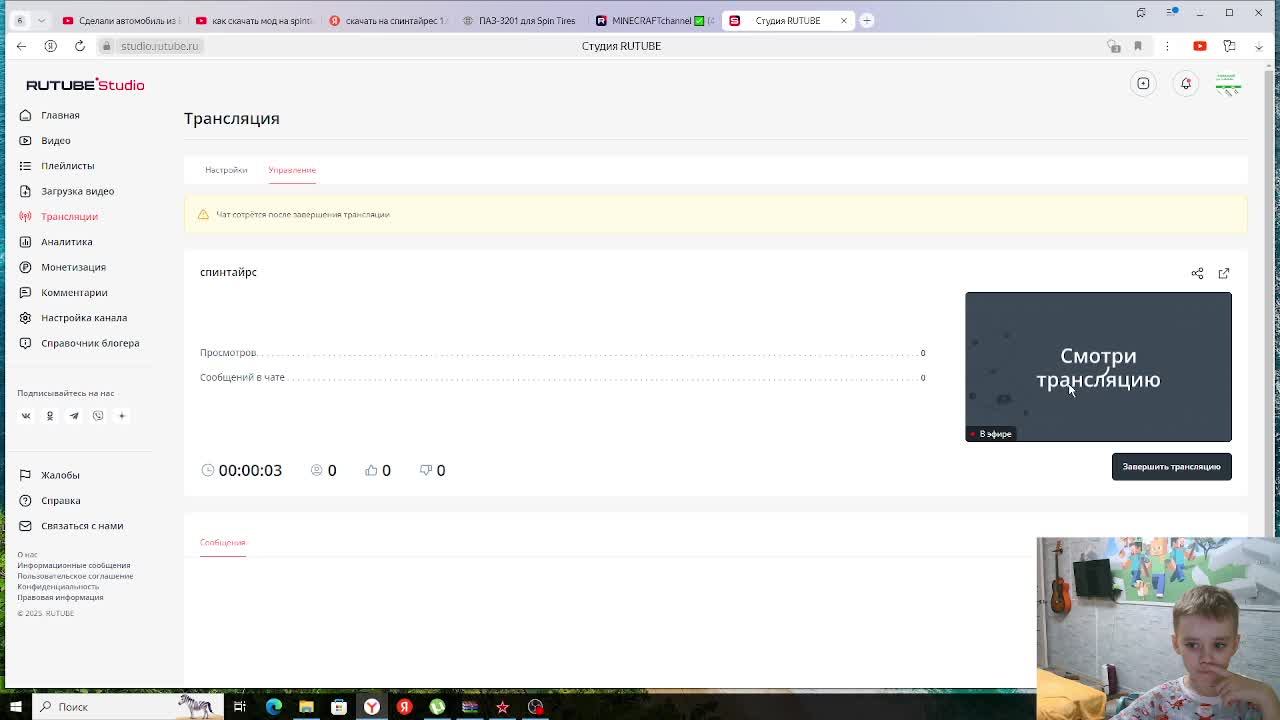Reload the page
The width and height of the screenshot is (1280, 720).
tap(80, 46)
